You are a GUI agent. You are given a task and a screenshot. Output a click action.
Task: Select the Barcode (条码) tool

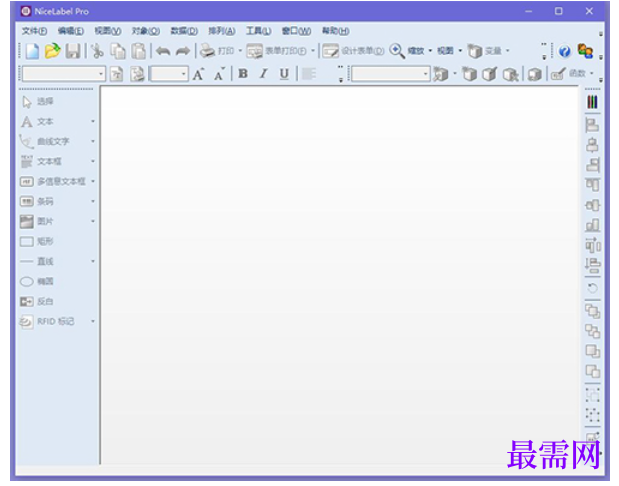37,201
